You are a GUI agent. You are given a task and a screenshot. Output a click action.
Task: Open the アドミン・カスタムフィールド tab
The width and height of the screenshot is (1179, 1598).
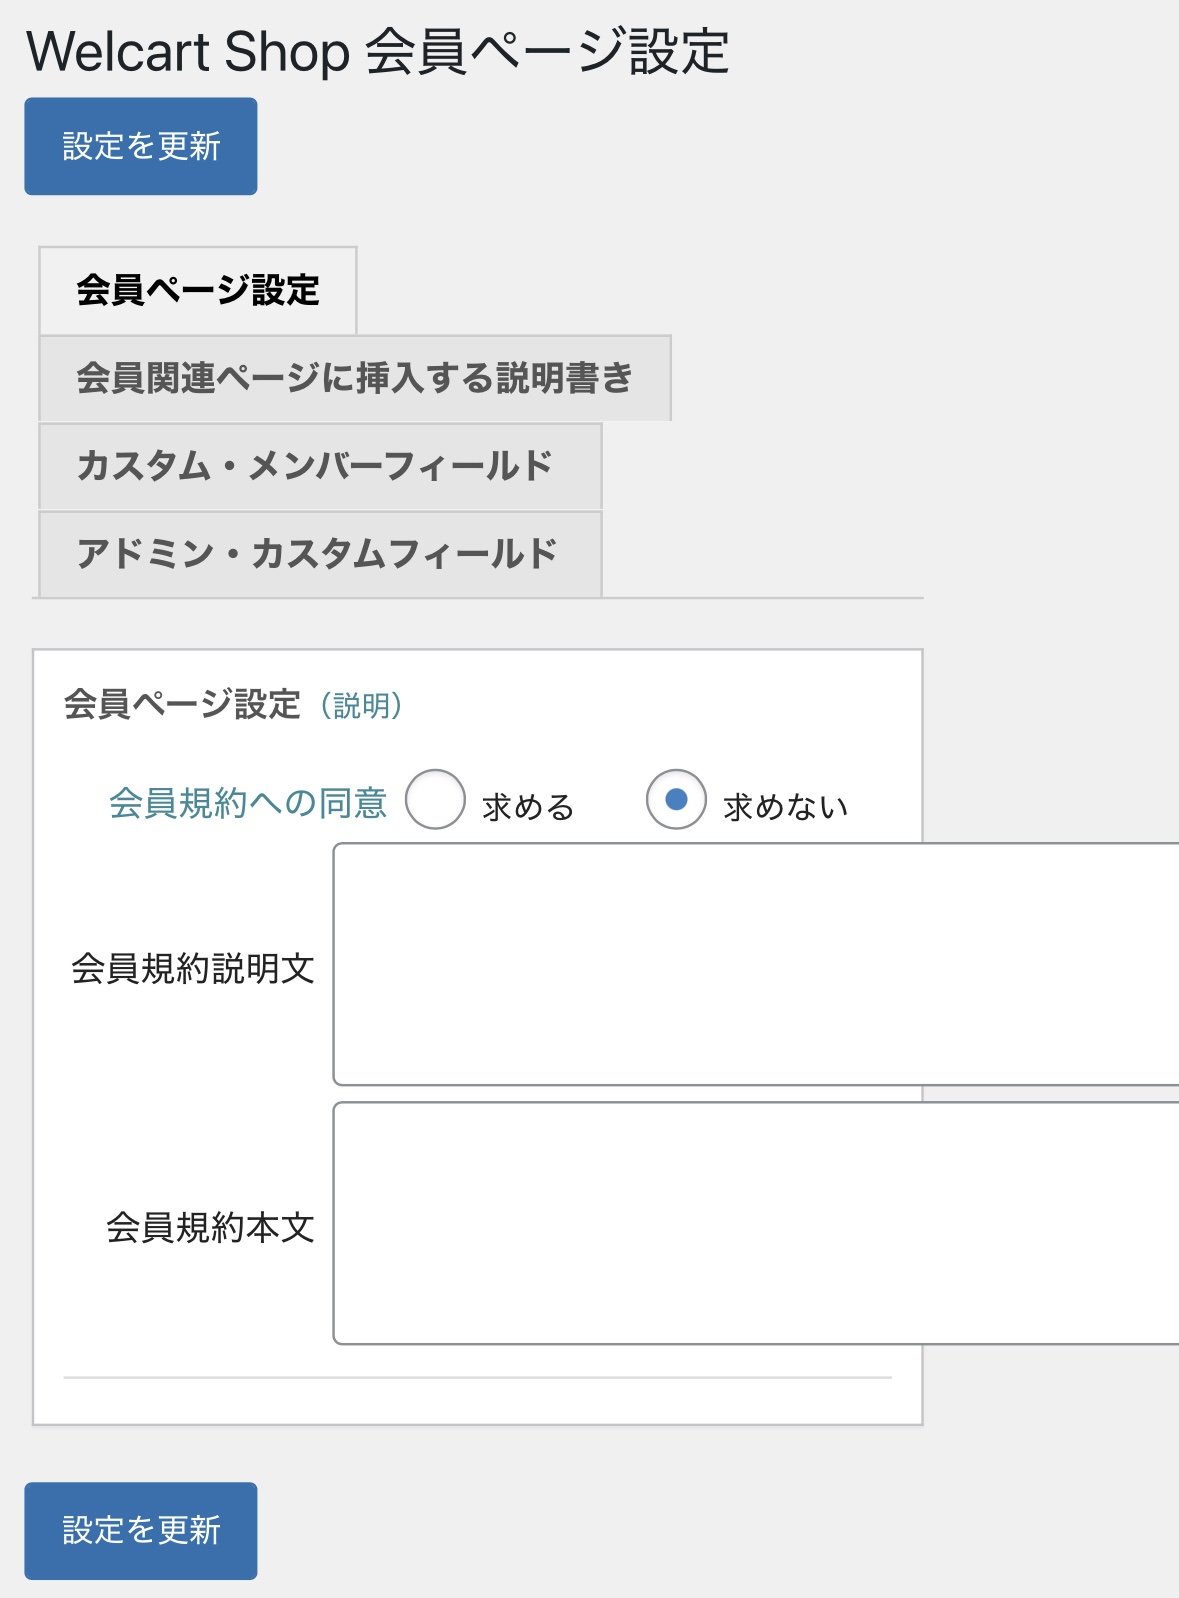(x=320, y=555)
